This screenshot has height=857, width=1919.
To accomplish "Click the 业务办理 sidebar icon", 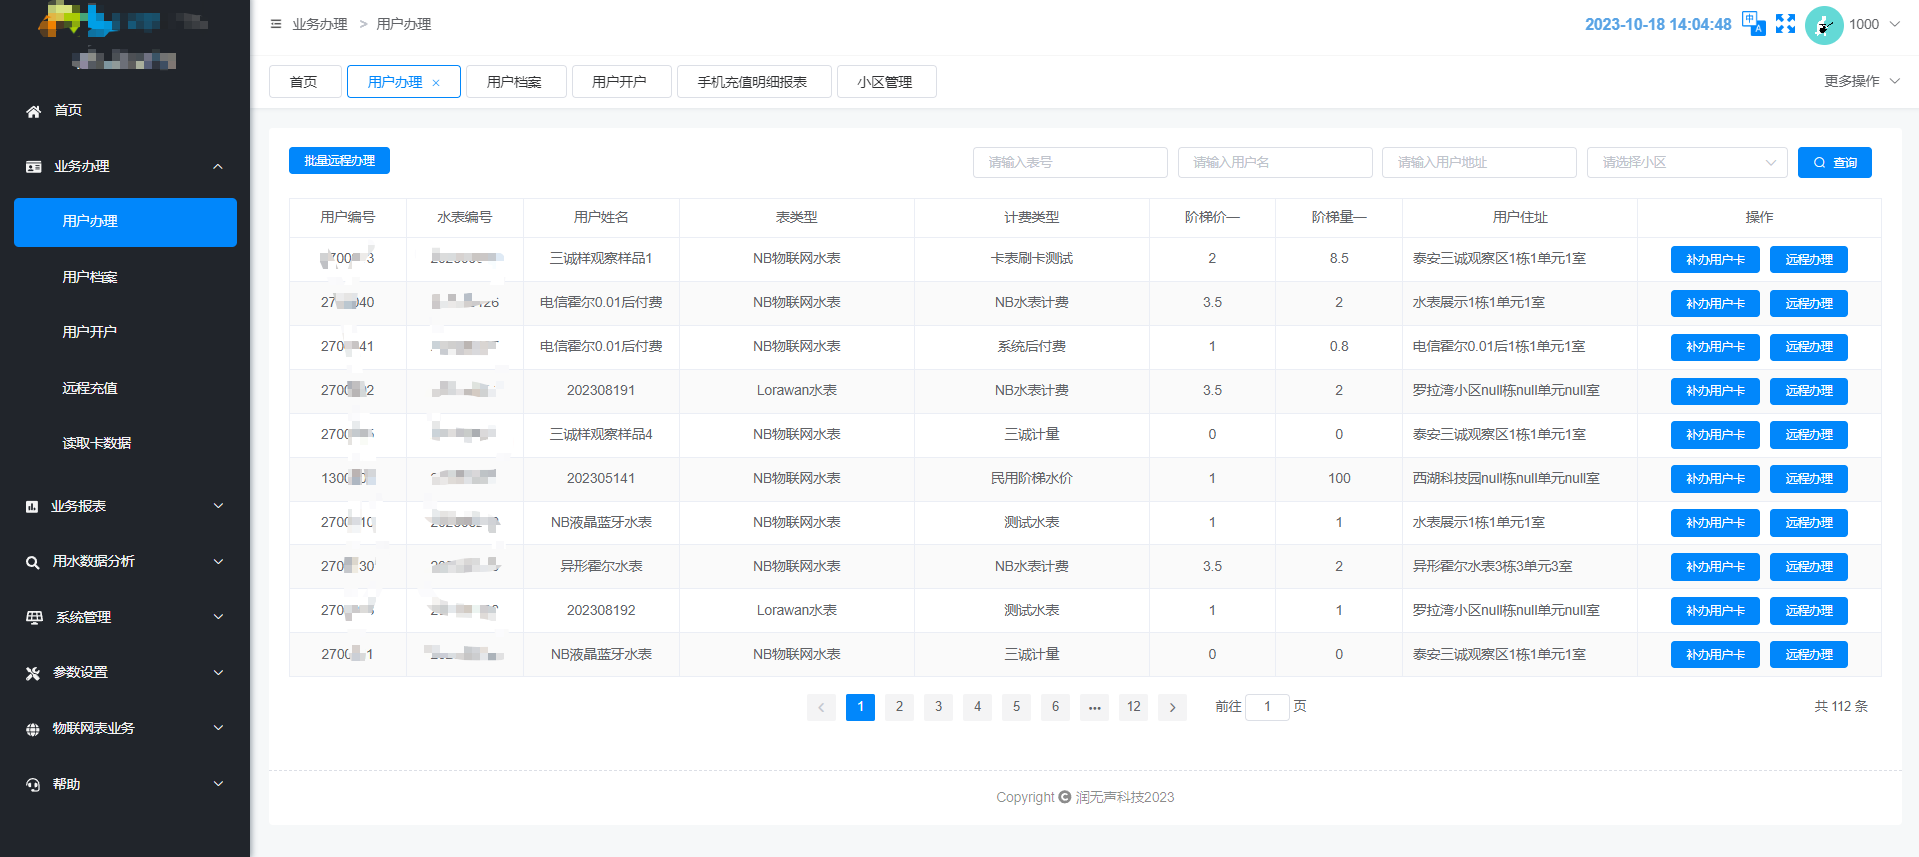I will pyautogui.click(x=33, y=167).
